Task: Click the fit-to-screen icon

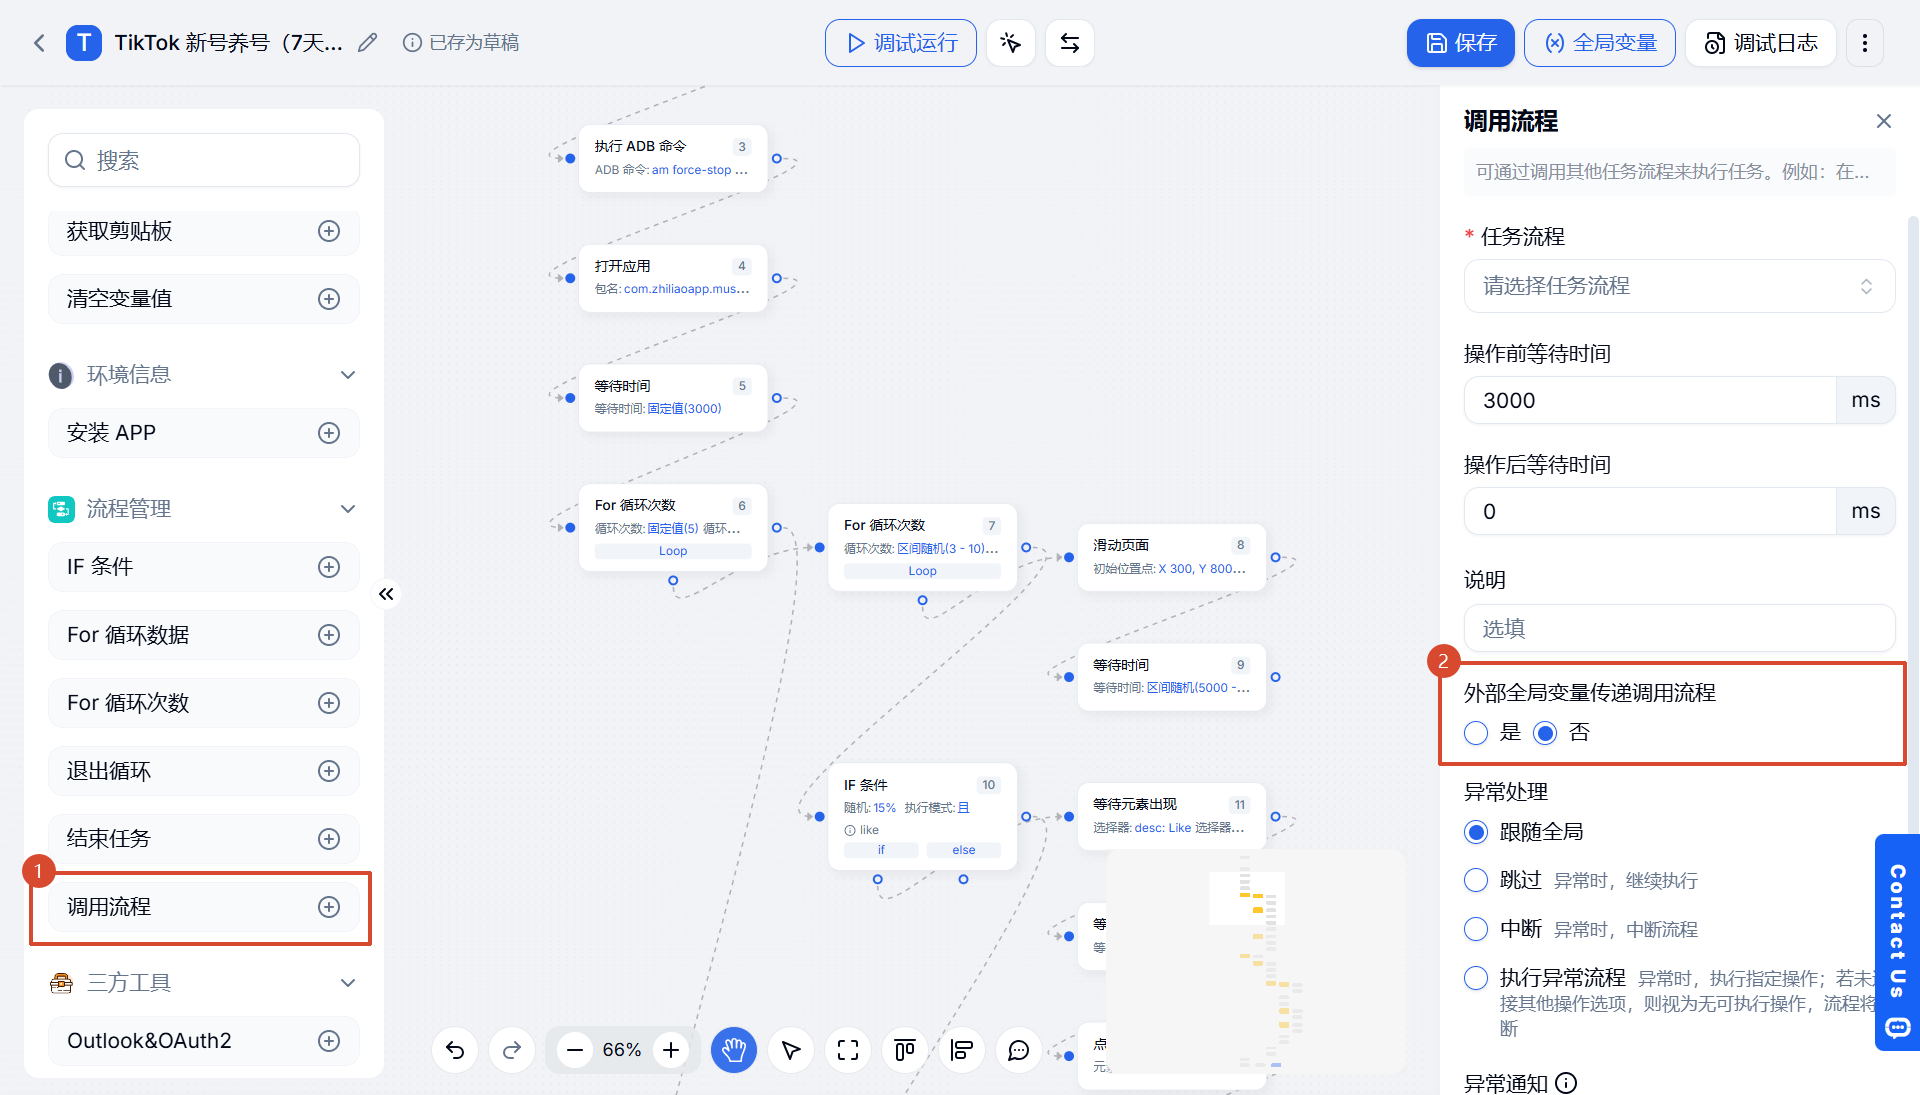Action: [x=848, y=1050]
